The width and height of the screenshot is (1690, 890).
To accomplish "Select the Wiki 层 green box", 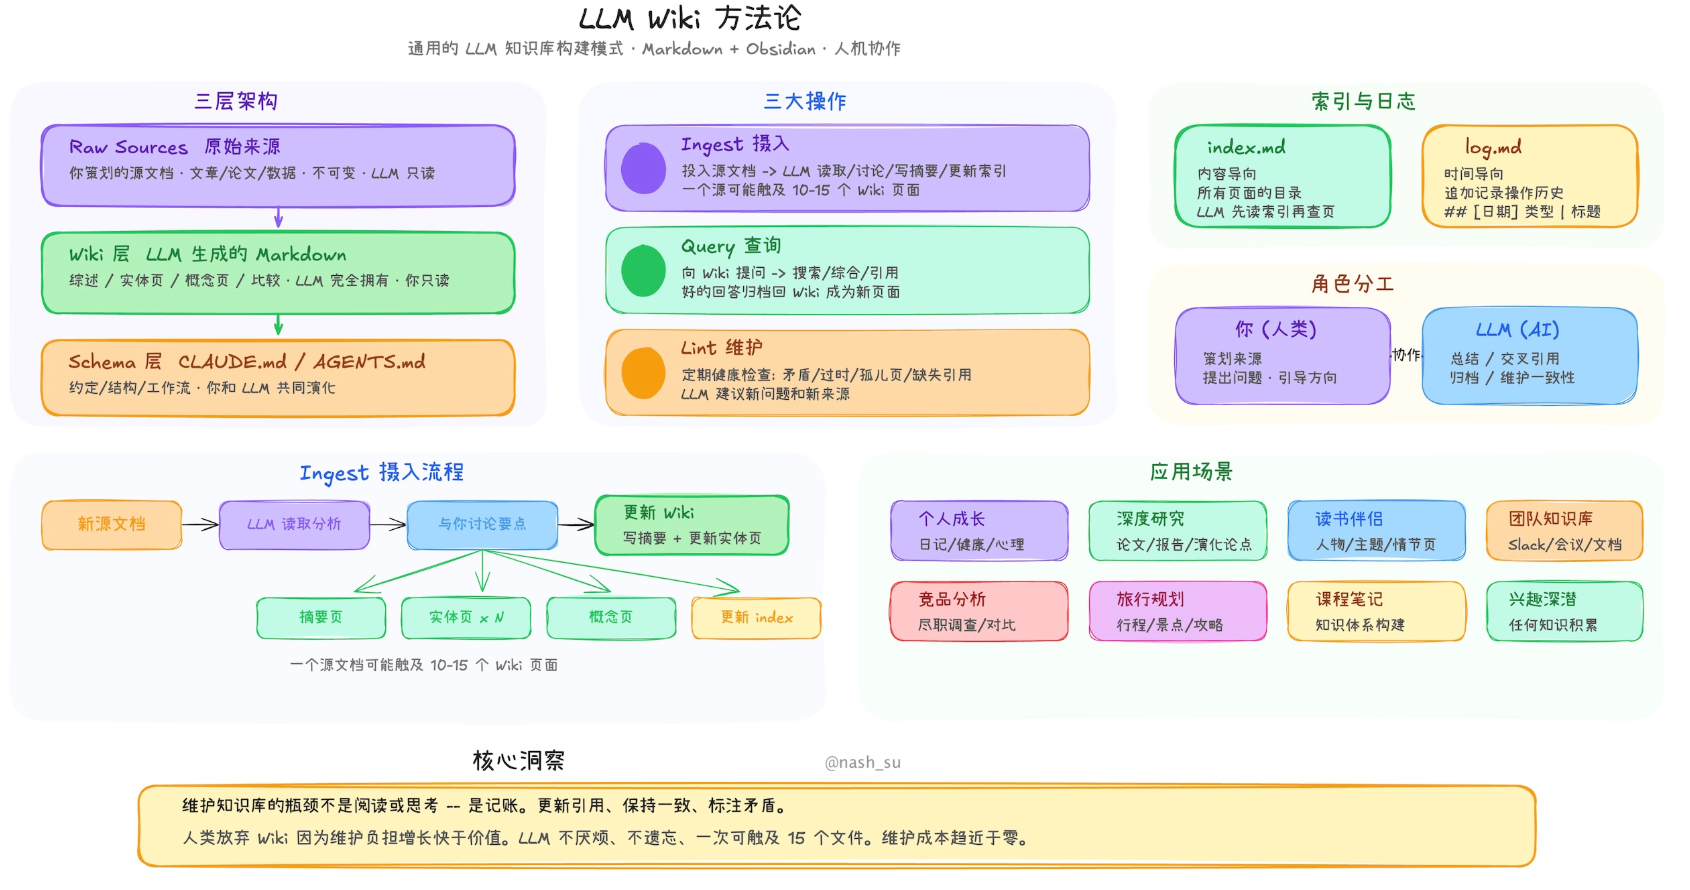I will [278, 272].
